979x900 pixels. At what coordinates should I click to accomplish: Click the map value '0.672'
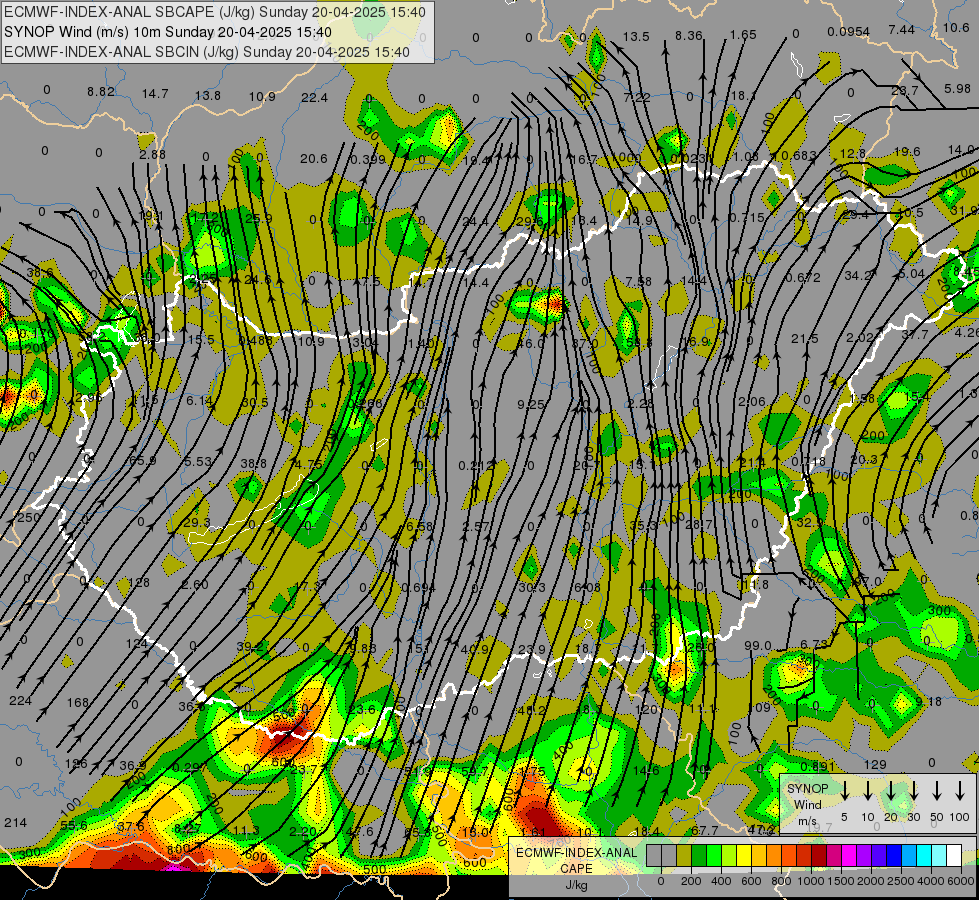[803, 277]
